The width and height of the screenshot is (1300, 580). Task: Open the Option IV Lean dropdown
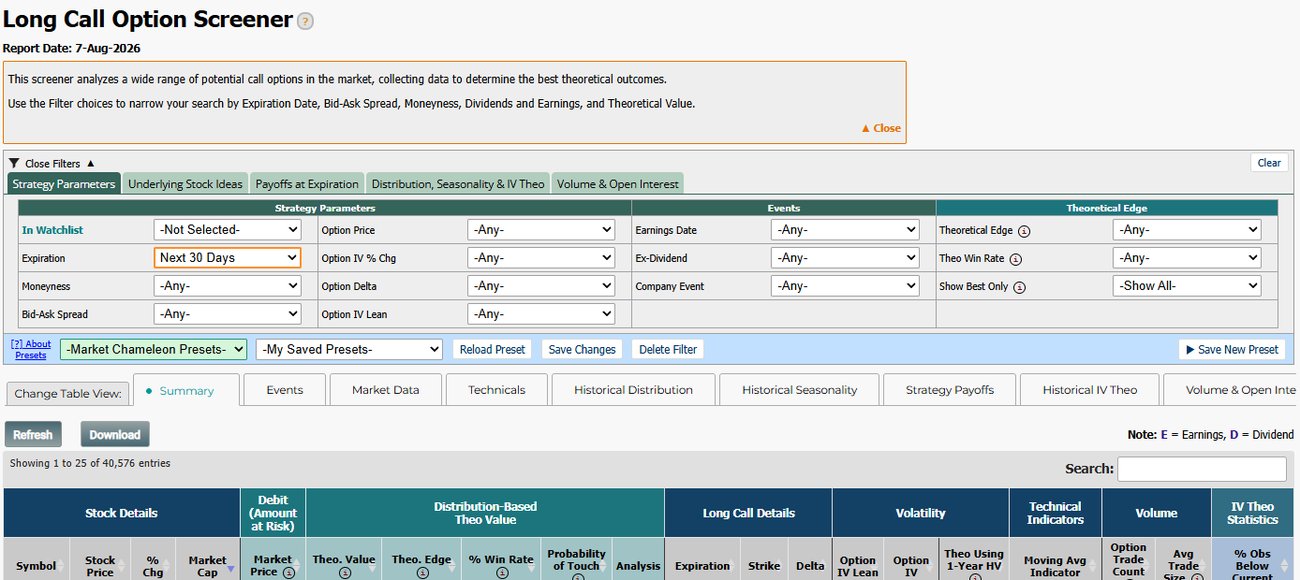tap(541, 314)
